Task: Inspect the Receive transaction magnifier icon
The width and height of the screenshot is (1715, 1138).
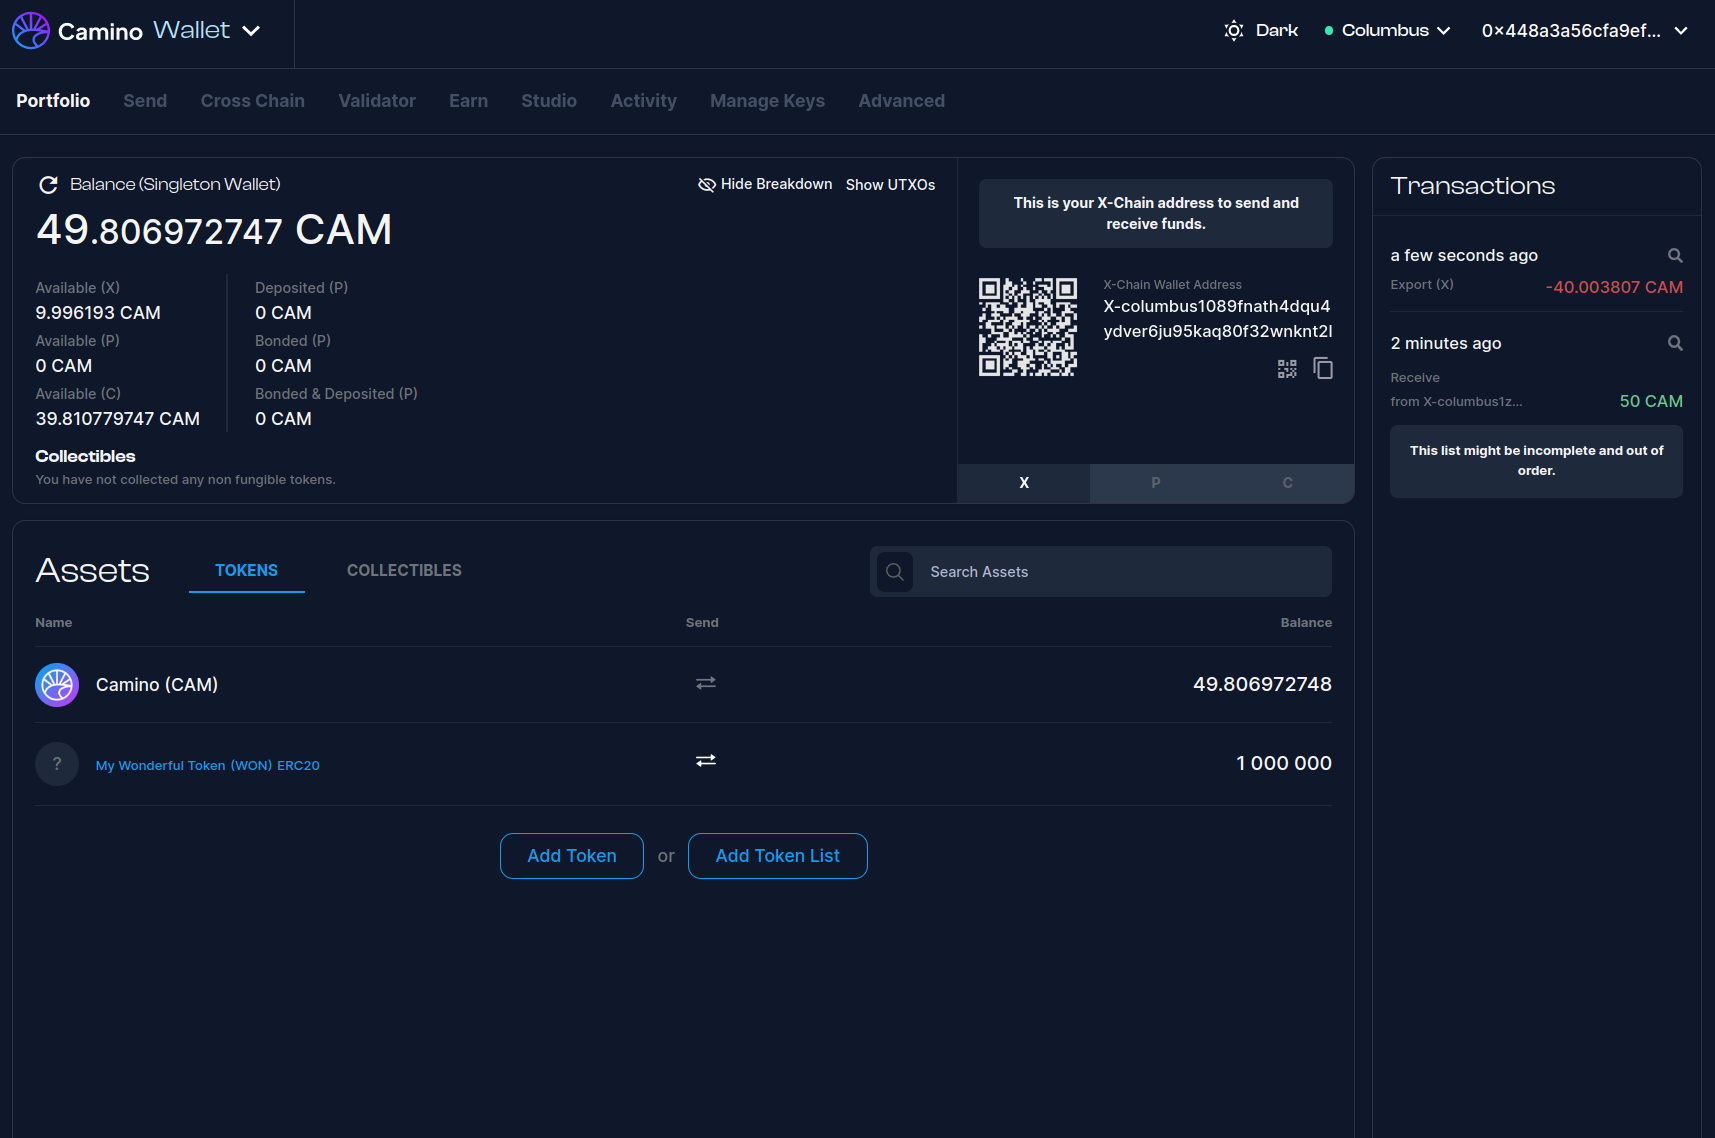Action: 1675,344
